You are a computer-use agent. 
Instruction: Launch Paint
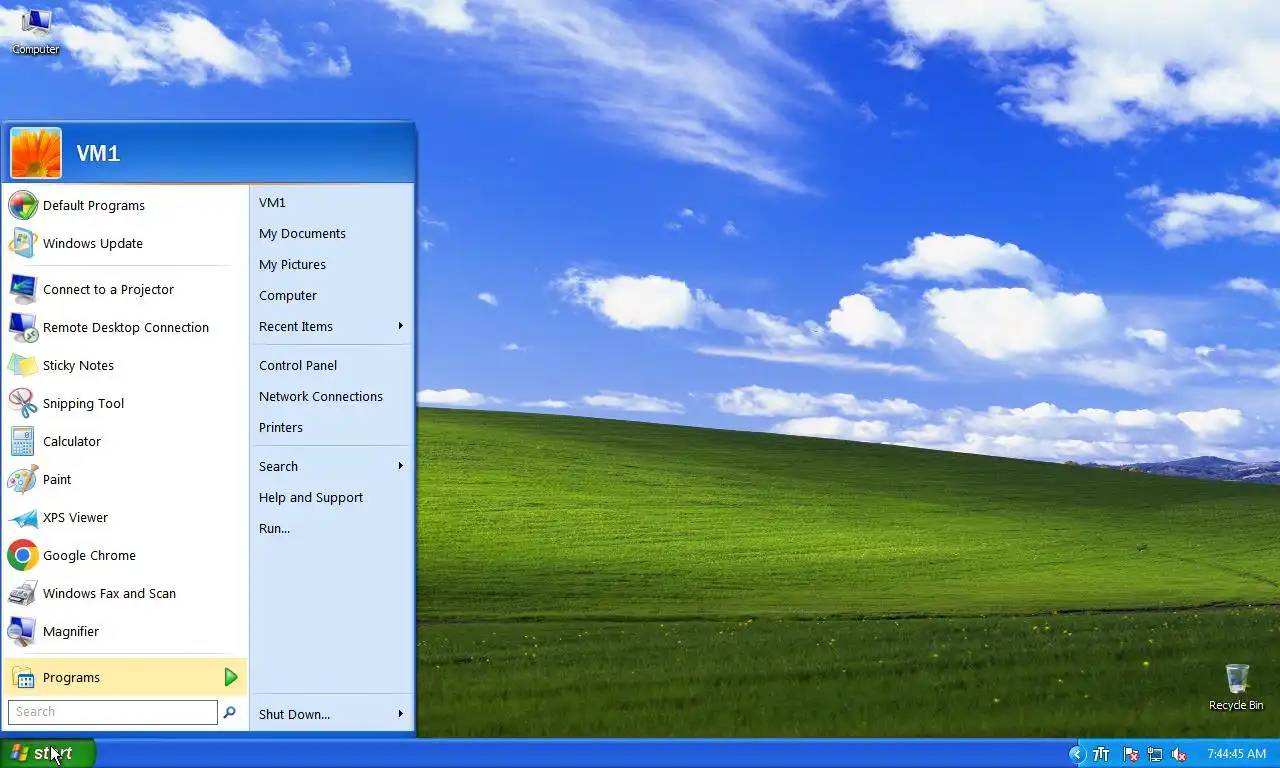coord(125,479)
